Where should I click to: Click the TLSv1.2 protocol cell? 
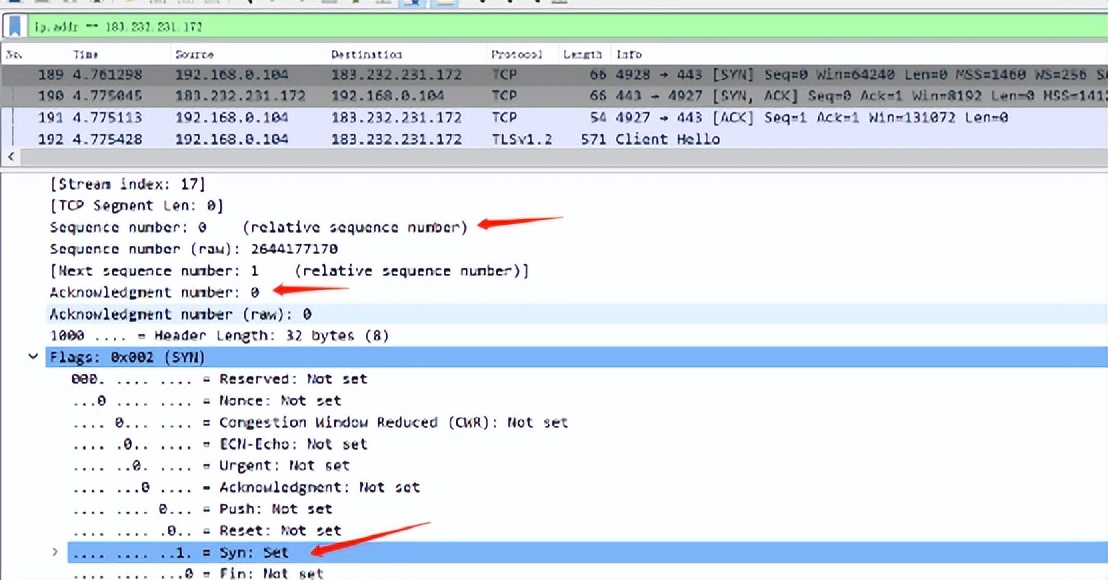(521, 139)
